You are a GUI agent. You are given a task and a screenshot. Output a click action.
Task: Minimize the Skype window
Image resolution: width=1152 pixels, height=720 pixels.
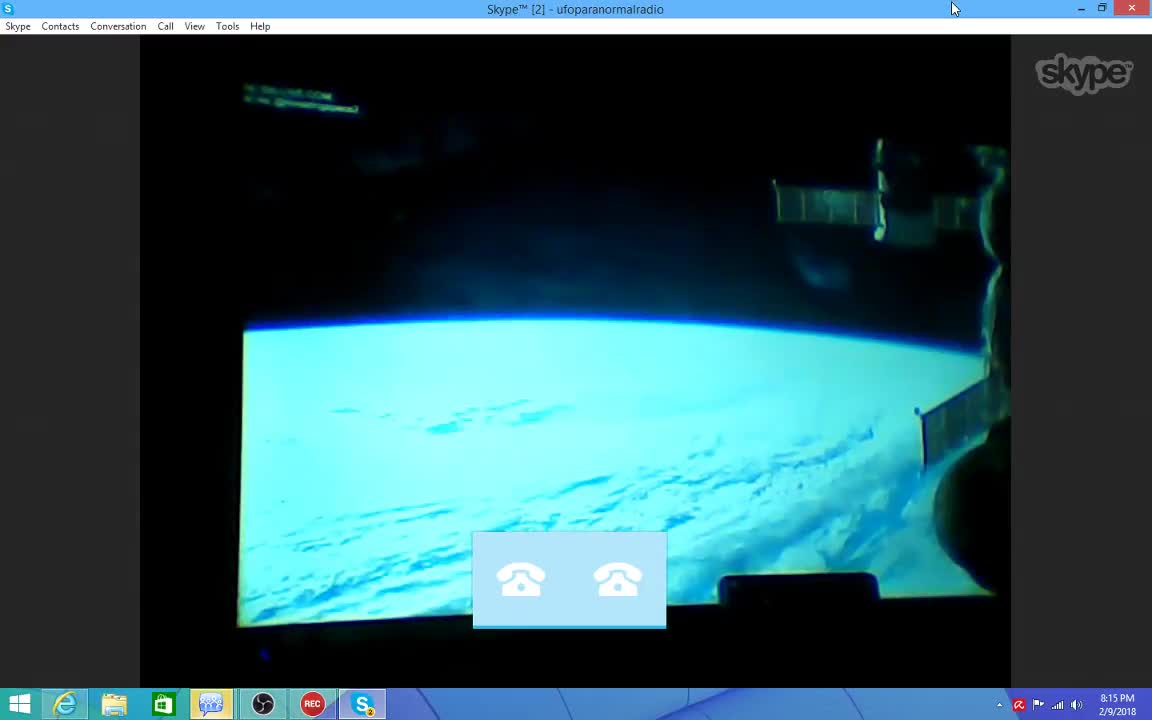click(x=1081, y=9)
